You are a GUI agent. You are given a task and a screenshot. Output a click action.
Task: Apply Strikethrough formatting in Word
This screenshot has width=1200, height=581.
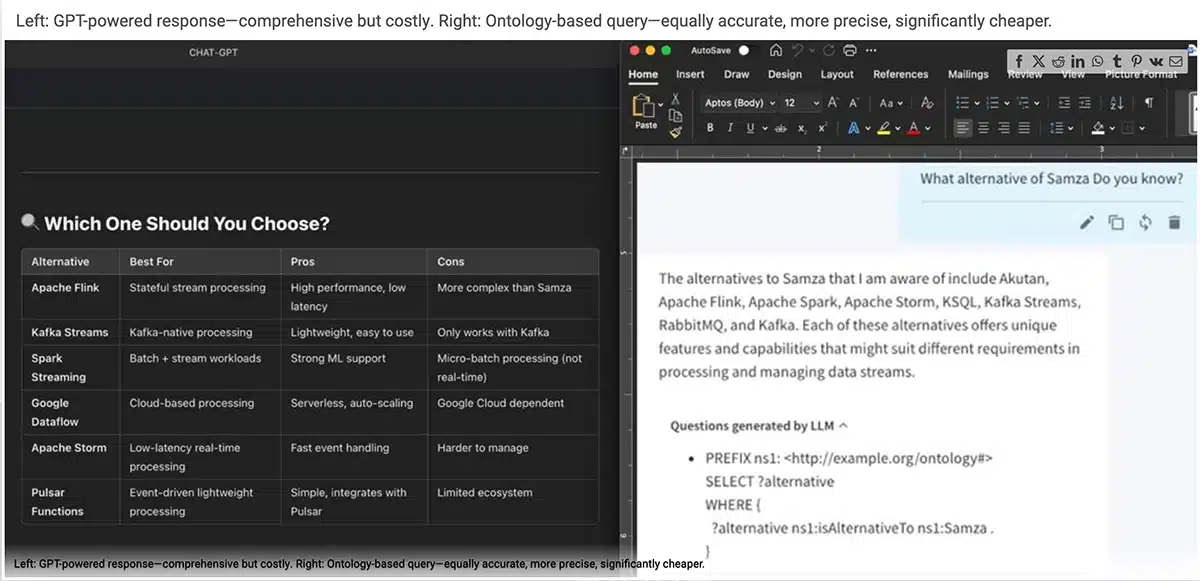click(780, 128)
